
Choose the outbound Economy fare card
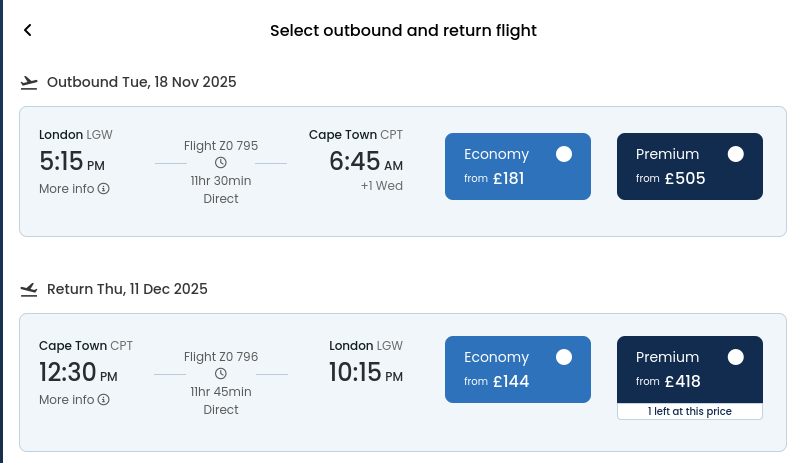[518, 166]
